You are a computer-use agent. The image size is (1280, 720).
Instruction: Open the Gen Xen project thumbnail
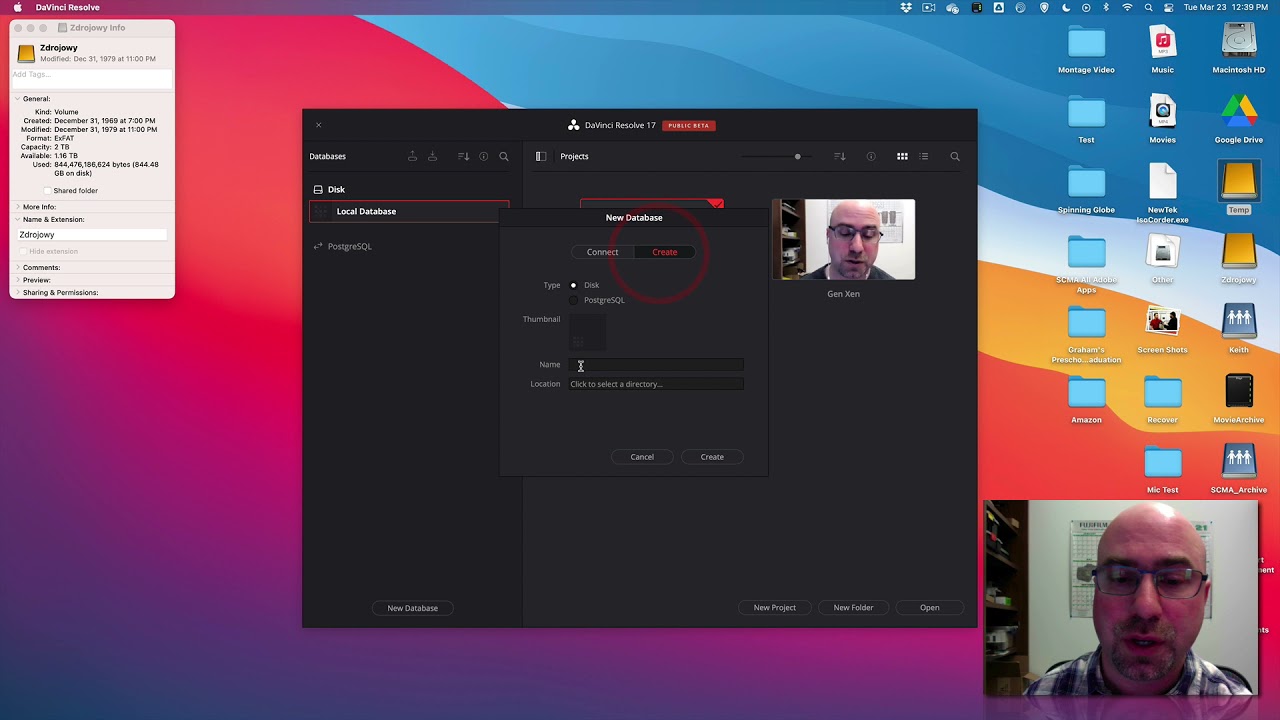(x=843, y=240)
